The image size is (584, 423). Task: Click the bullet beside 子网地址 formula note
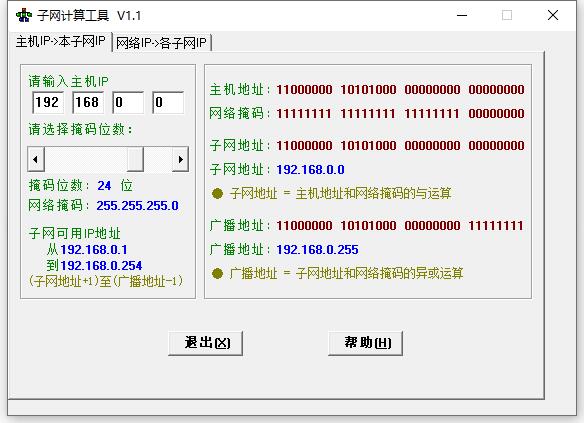[x=217, y=194]
